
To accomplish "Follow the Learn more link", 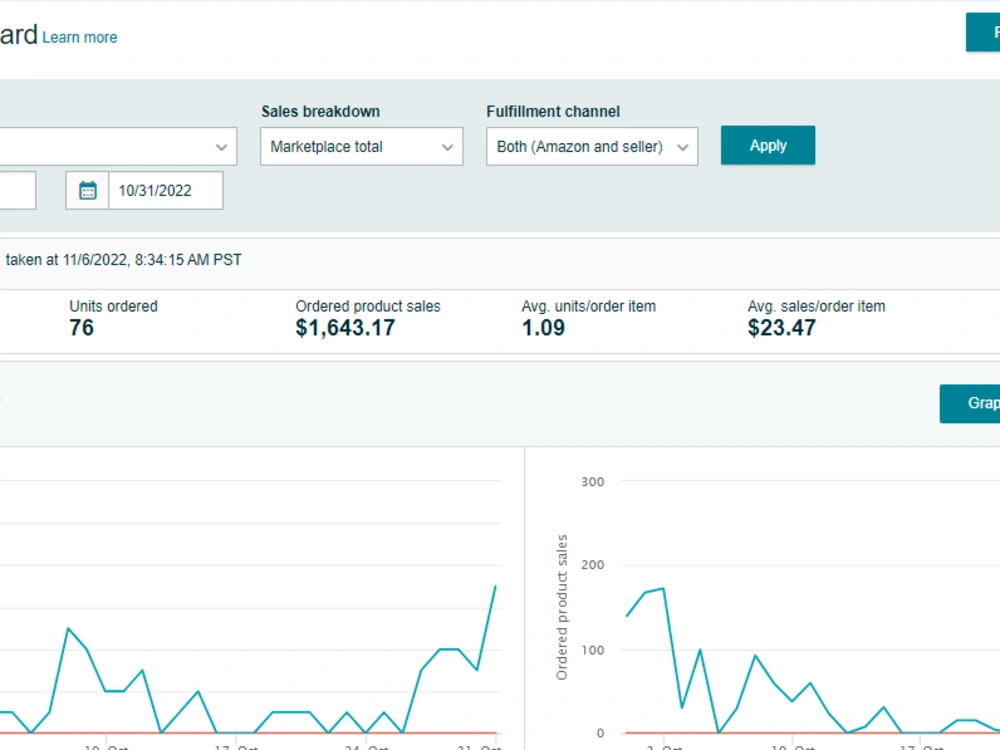I will click(80, 38).
